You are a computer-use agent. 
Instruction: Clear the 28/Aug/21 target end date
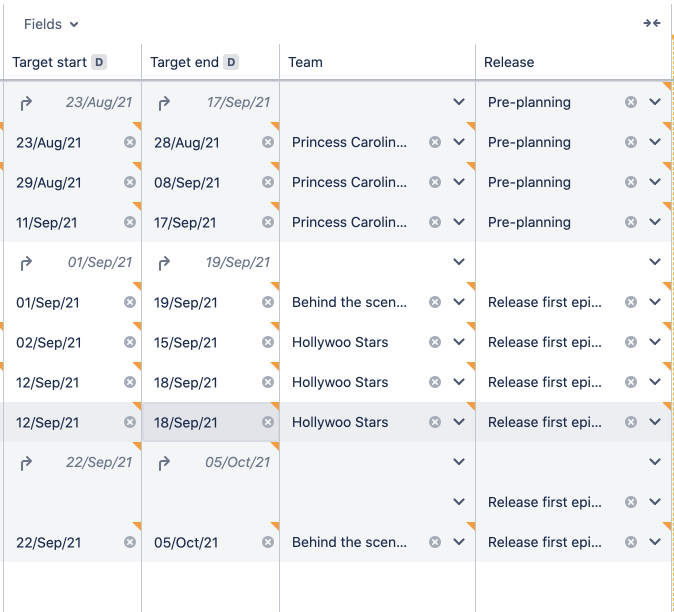click(268, 142)
